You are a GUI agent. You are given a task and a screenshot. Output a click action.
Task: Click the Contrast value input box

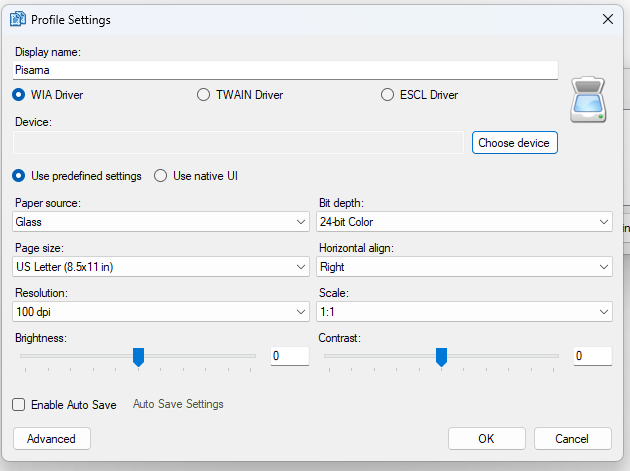[x=593, y=356]
